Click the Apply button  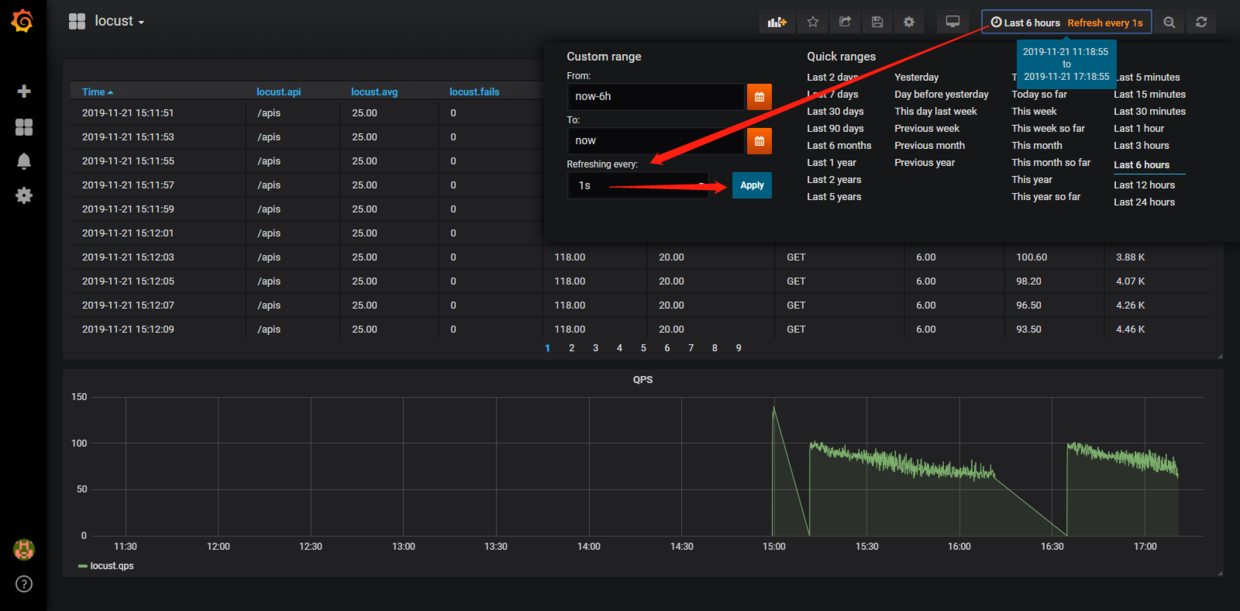(752, 185)
